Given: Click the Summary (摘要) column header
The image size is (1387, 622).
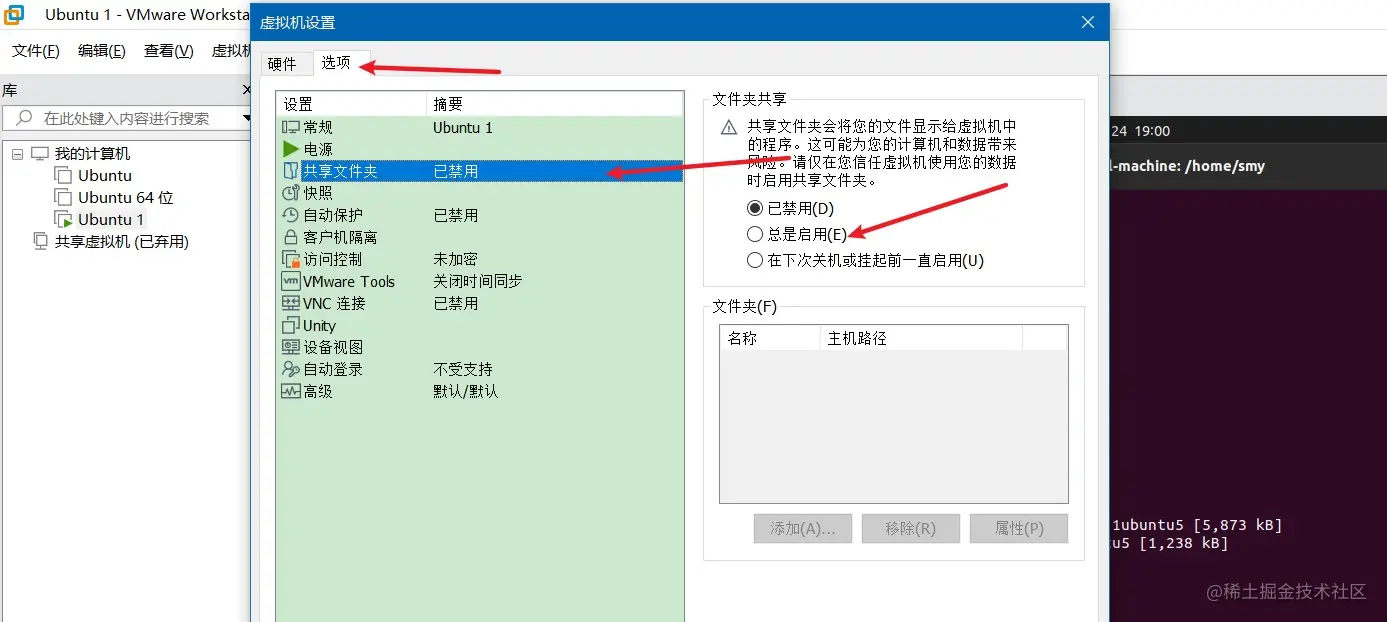Looking at the screenshot, I should point(555,104).
